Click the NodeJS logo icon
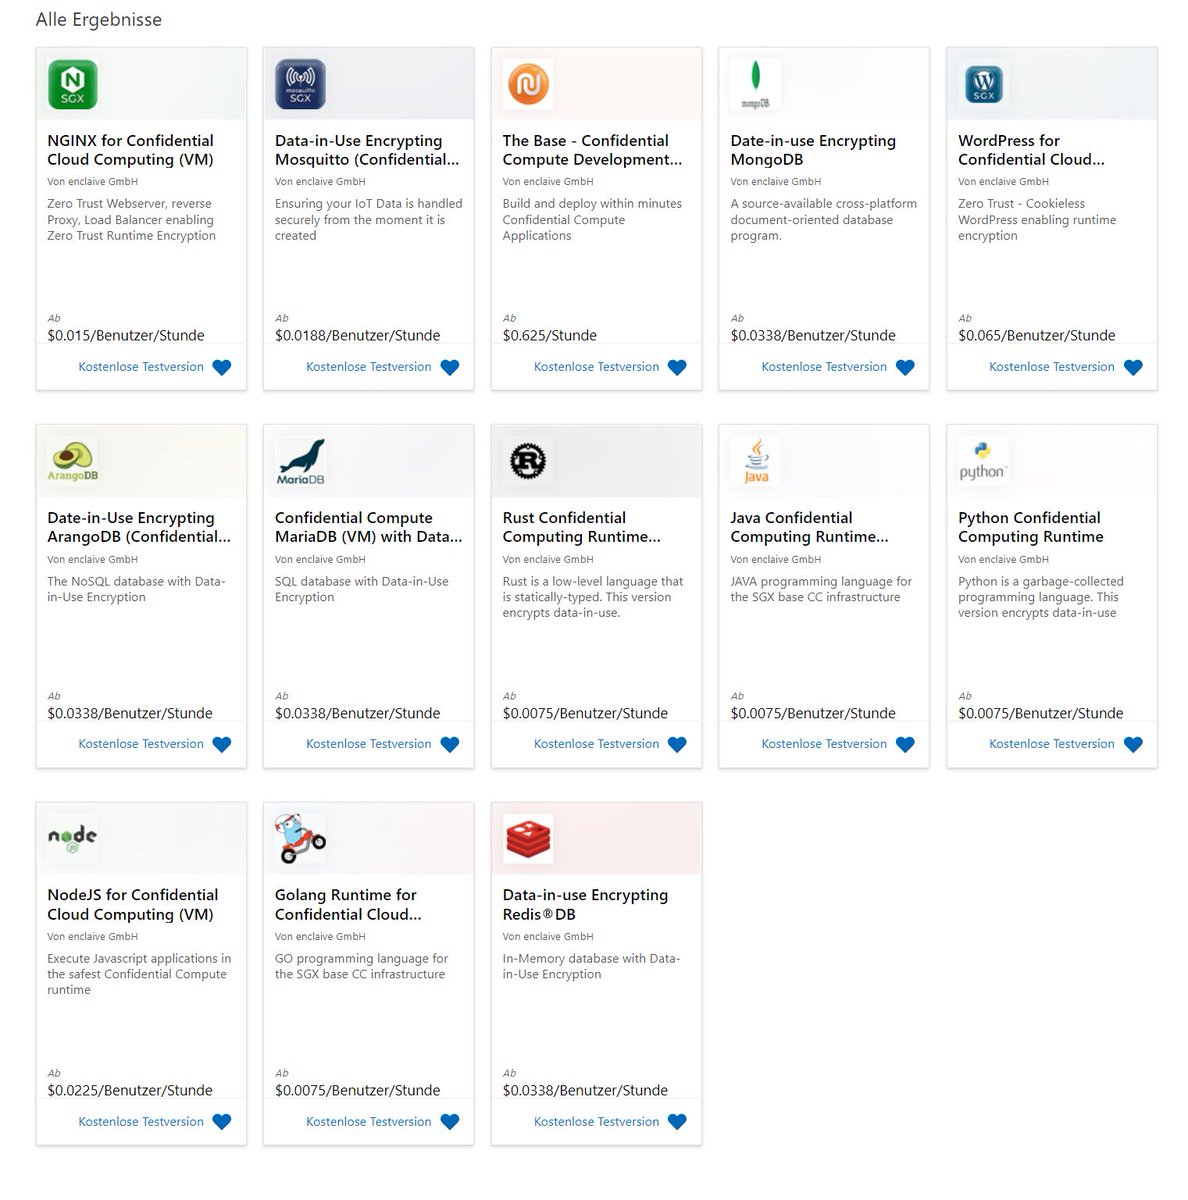Viewport: 1188px width, 1200px height. 73,838
